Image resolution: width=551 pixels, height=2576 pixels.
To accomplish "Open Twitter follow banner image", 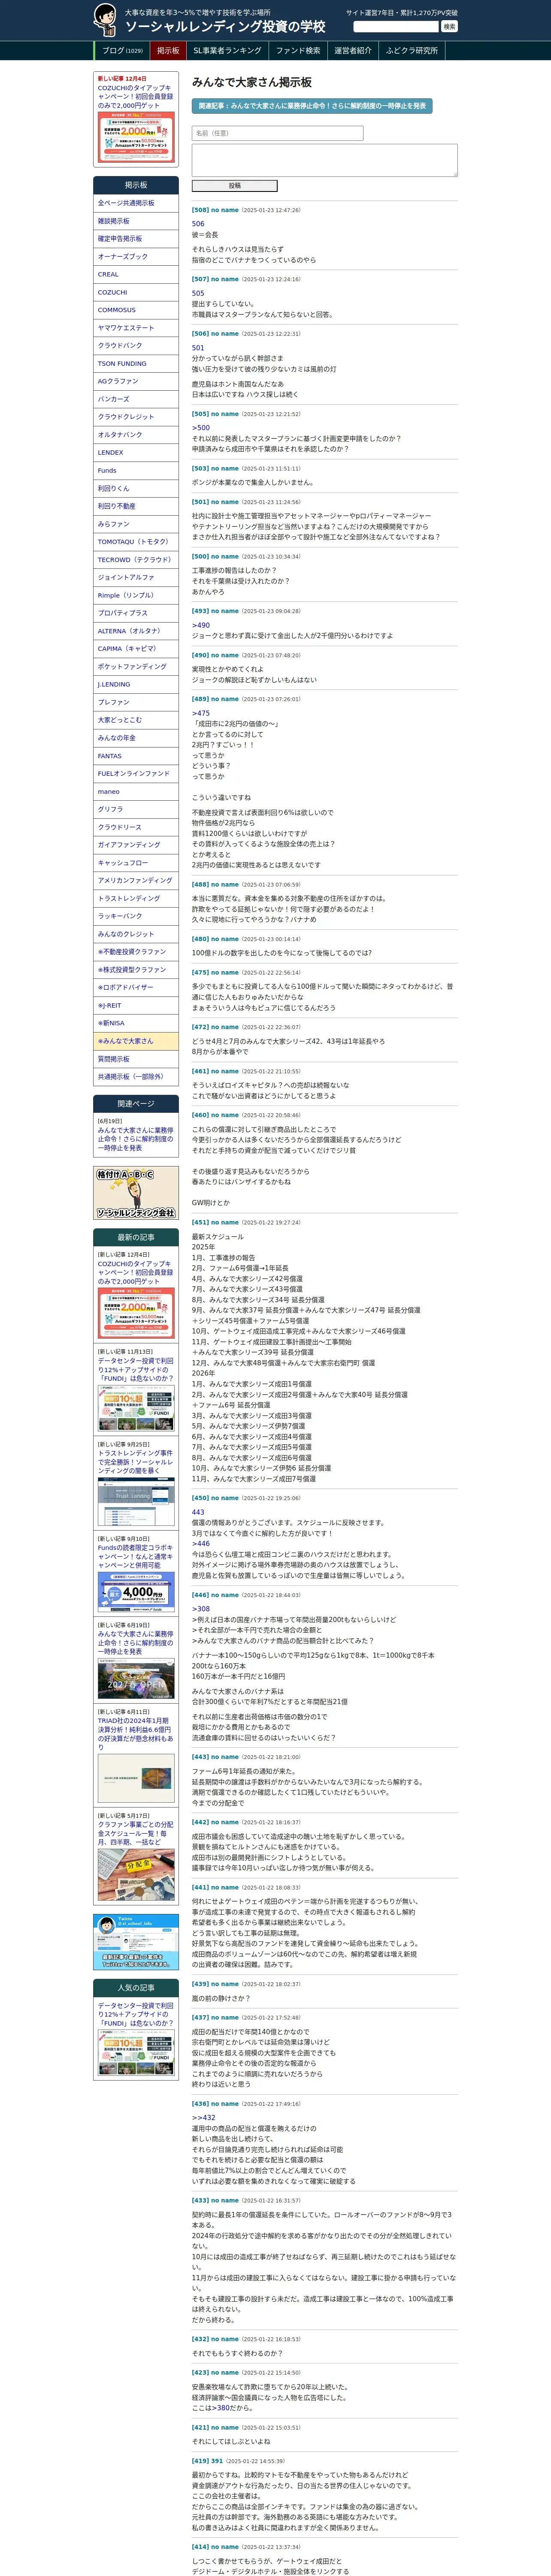I will tap(136, 1942).
